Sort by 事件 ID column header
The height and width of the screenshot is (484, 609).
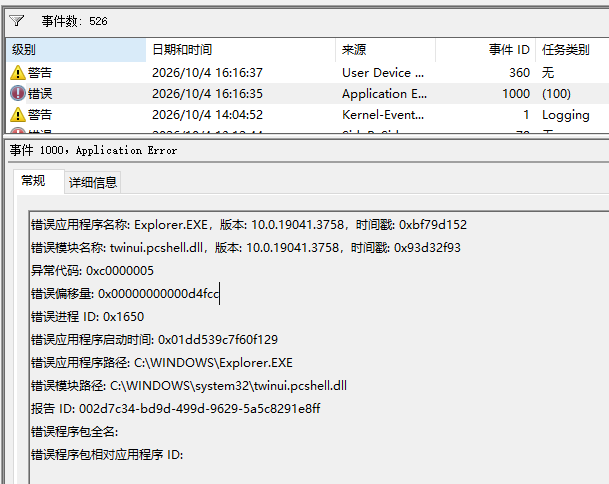pos(485,50)
